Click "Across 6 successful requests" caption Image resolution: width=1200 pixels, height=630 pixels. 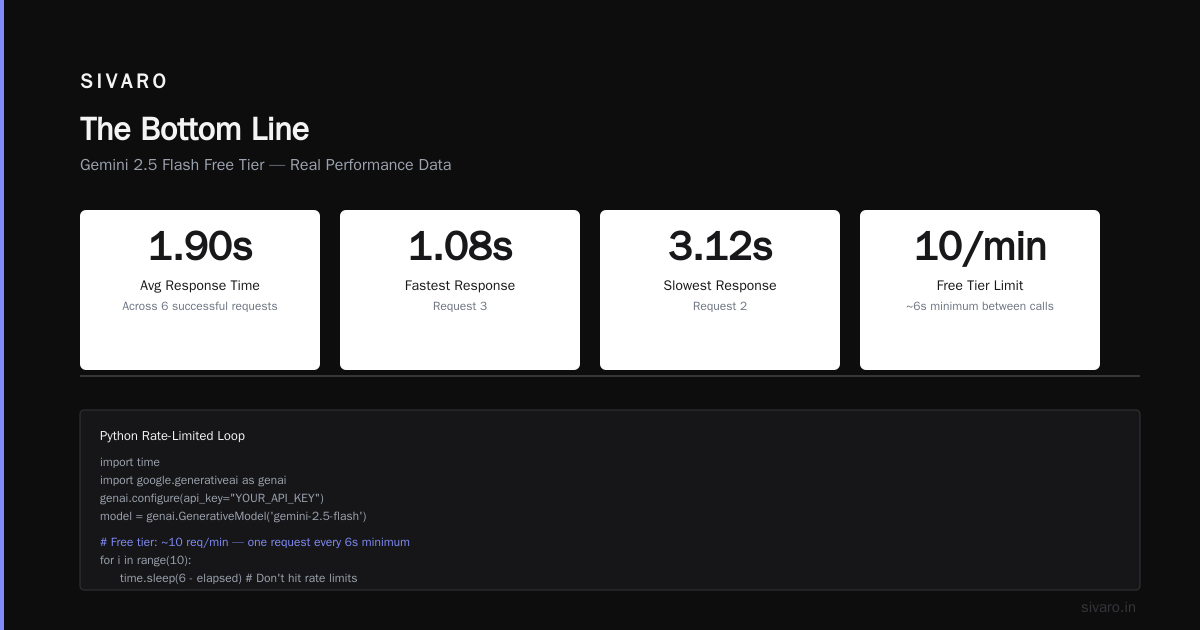[x=200, y=306]
